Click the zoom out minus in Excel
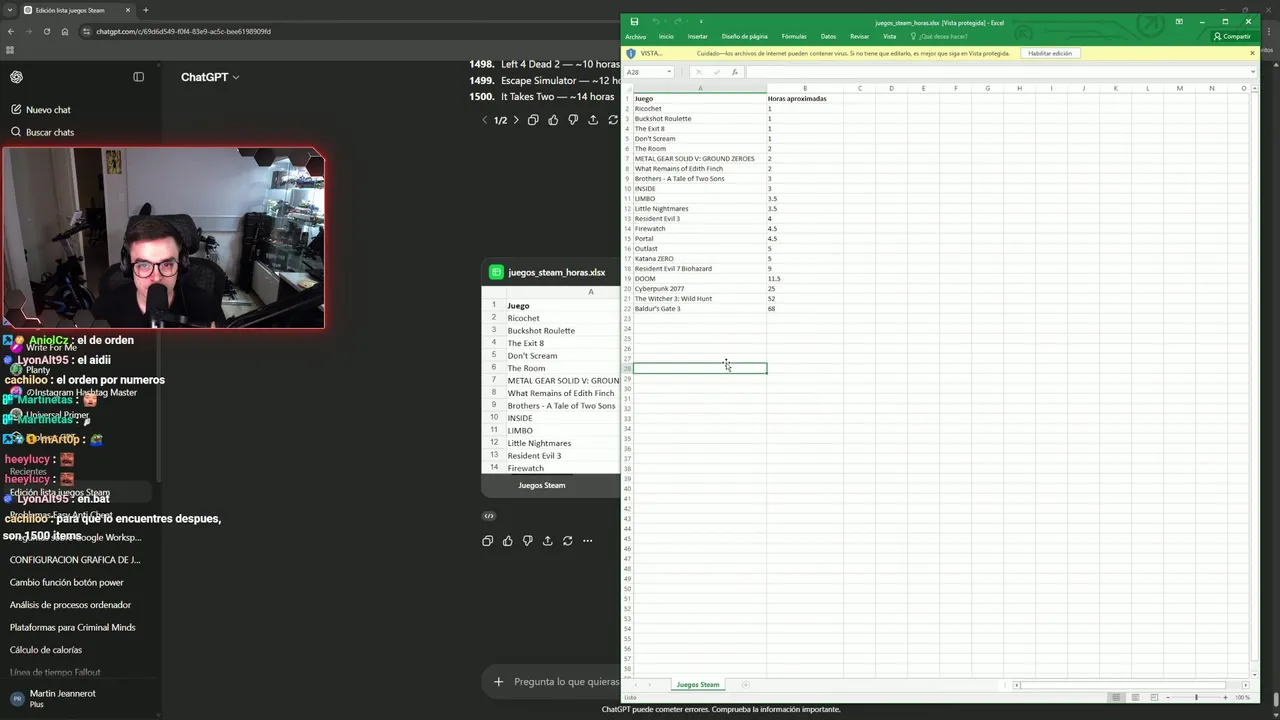This screenshot has width=1280, height=720. click(1169, 697)
